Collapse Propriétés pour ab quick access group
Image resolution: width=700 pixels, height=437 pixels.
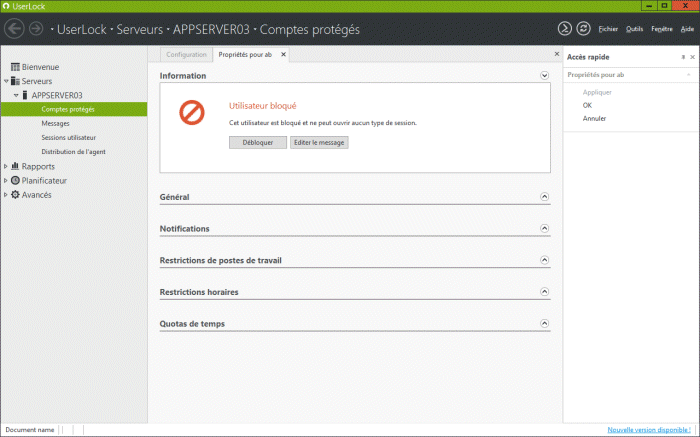click(688, 75)
